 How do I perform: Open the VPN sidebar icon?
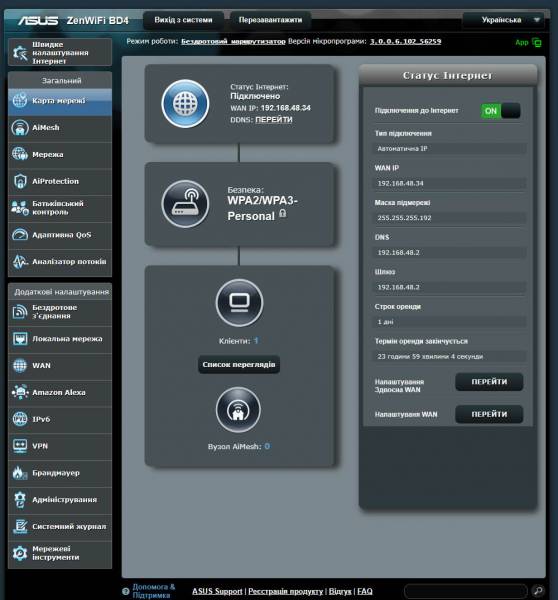(20, 446)
